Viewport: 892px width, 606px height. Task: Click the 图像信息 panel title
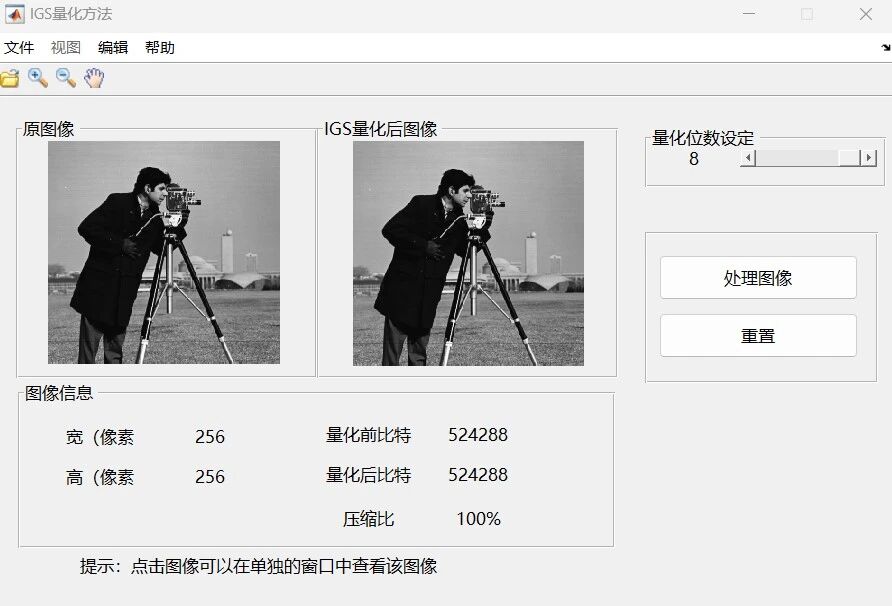[59, 393]
